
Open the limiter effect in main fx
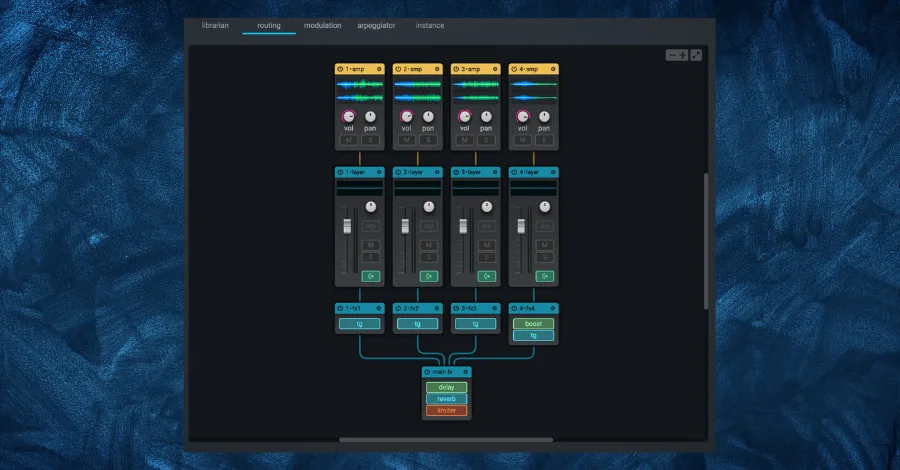tap(447, 411)
